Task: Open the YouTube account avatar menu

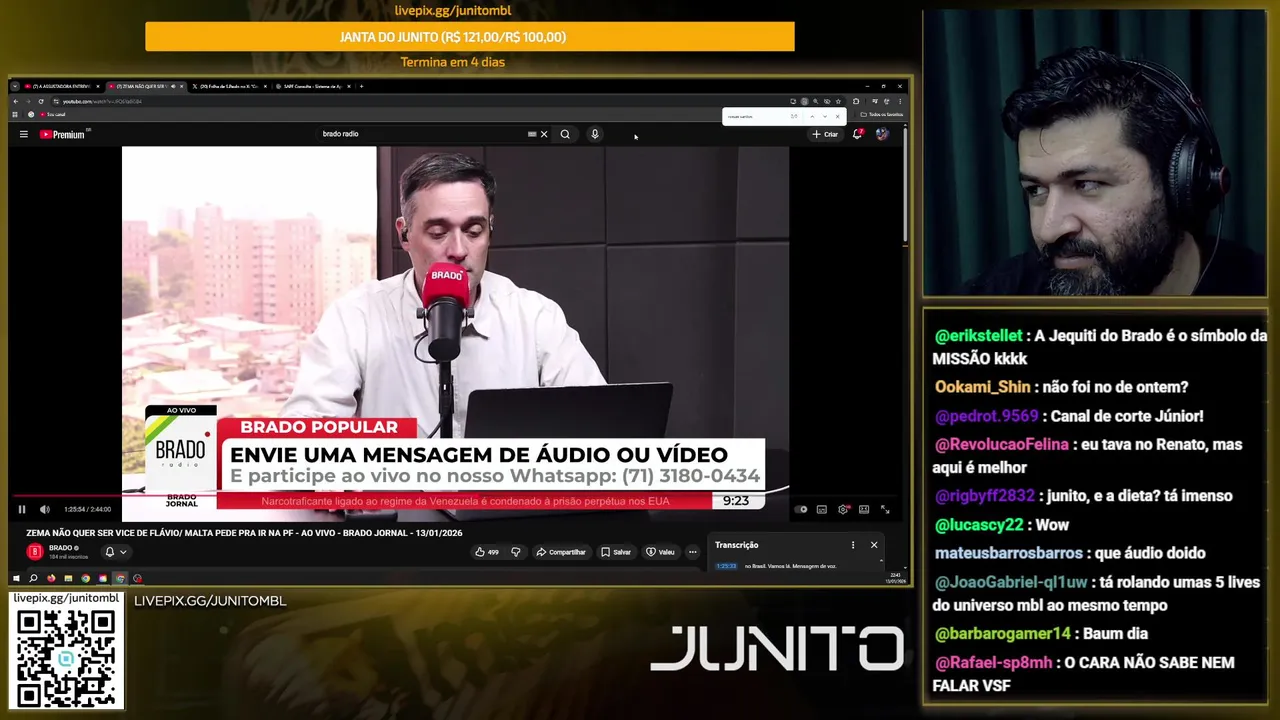Action: 882,134
